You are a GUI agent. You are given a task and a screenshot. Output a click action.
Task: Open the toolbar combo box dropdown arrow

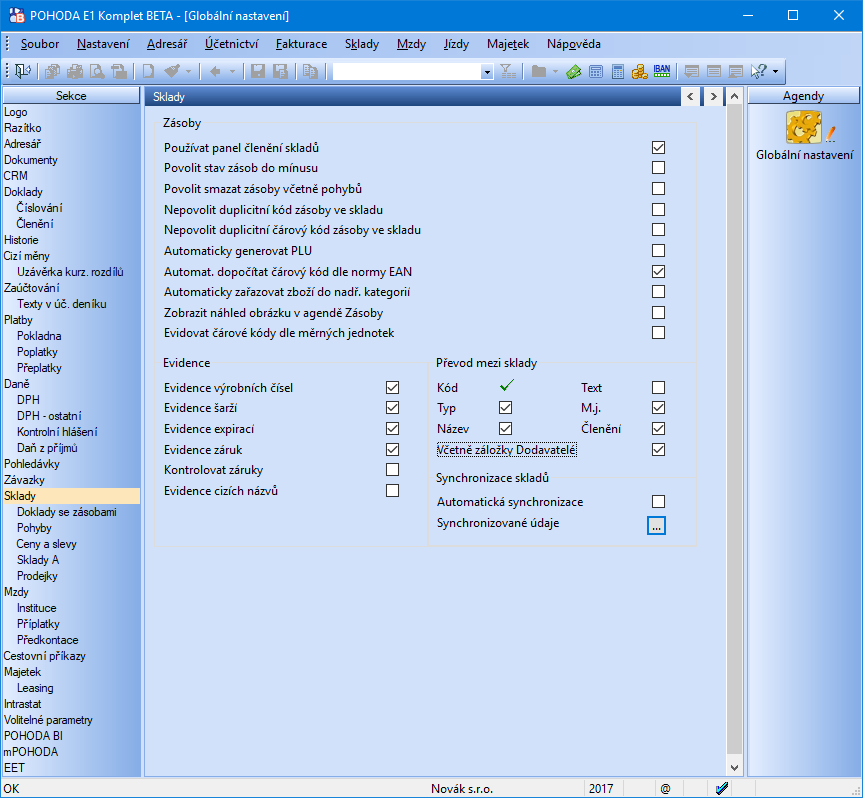click(487, 72)
